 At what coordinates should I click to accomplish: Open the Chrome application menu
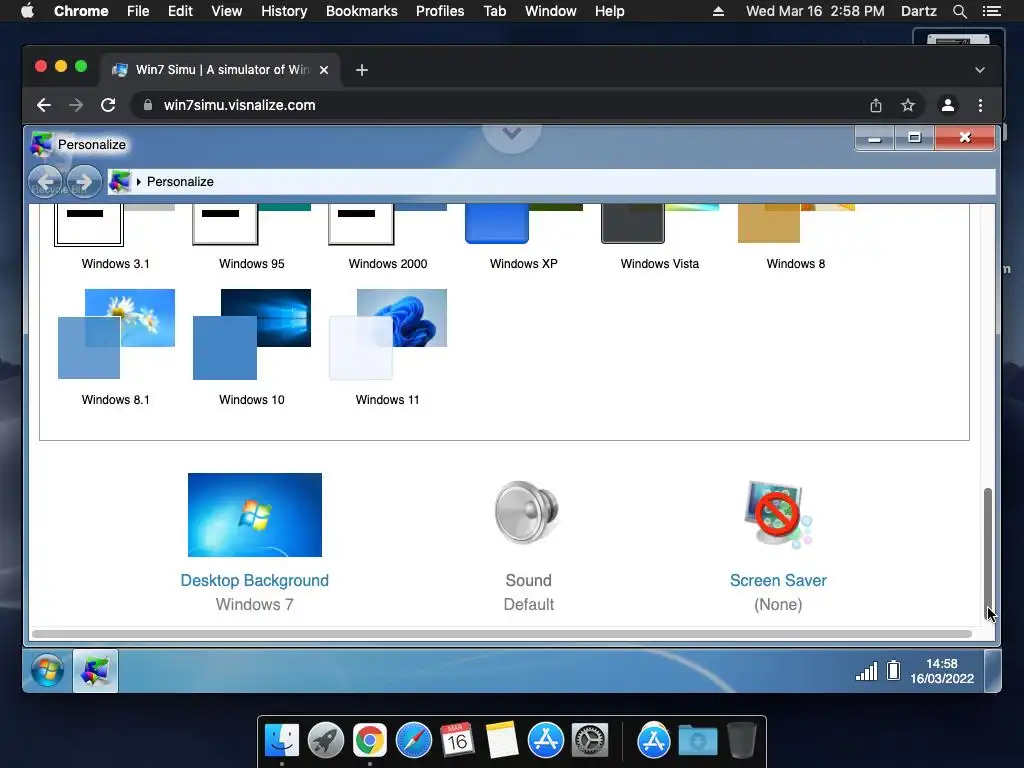click(81, 11)
